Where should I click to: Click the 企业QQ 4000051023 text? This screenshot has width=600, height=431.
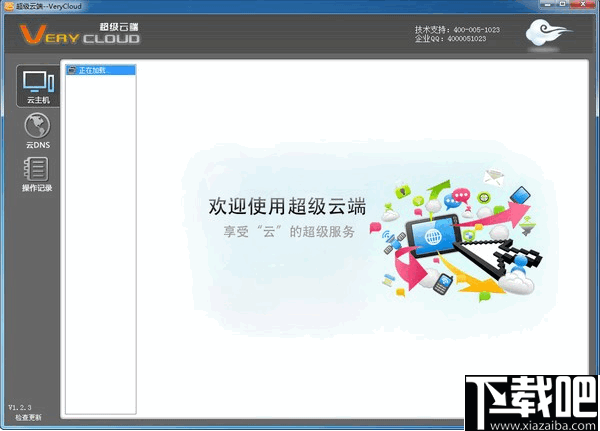point(450,39)
